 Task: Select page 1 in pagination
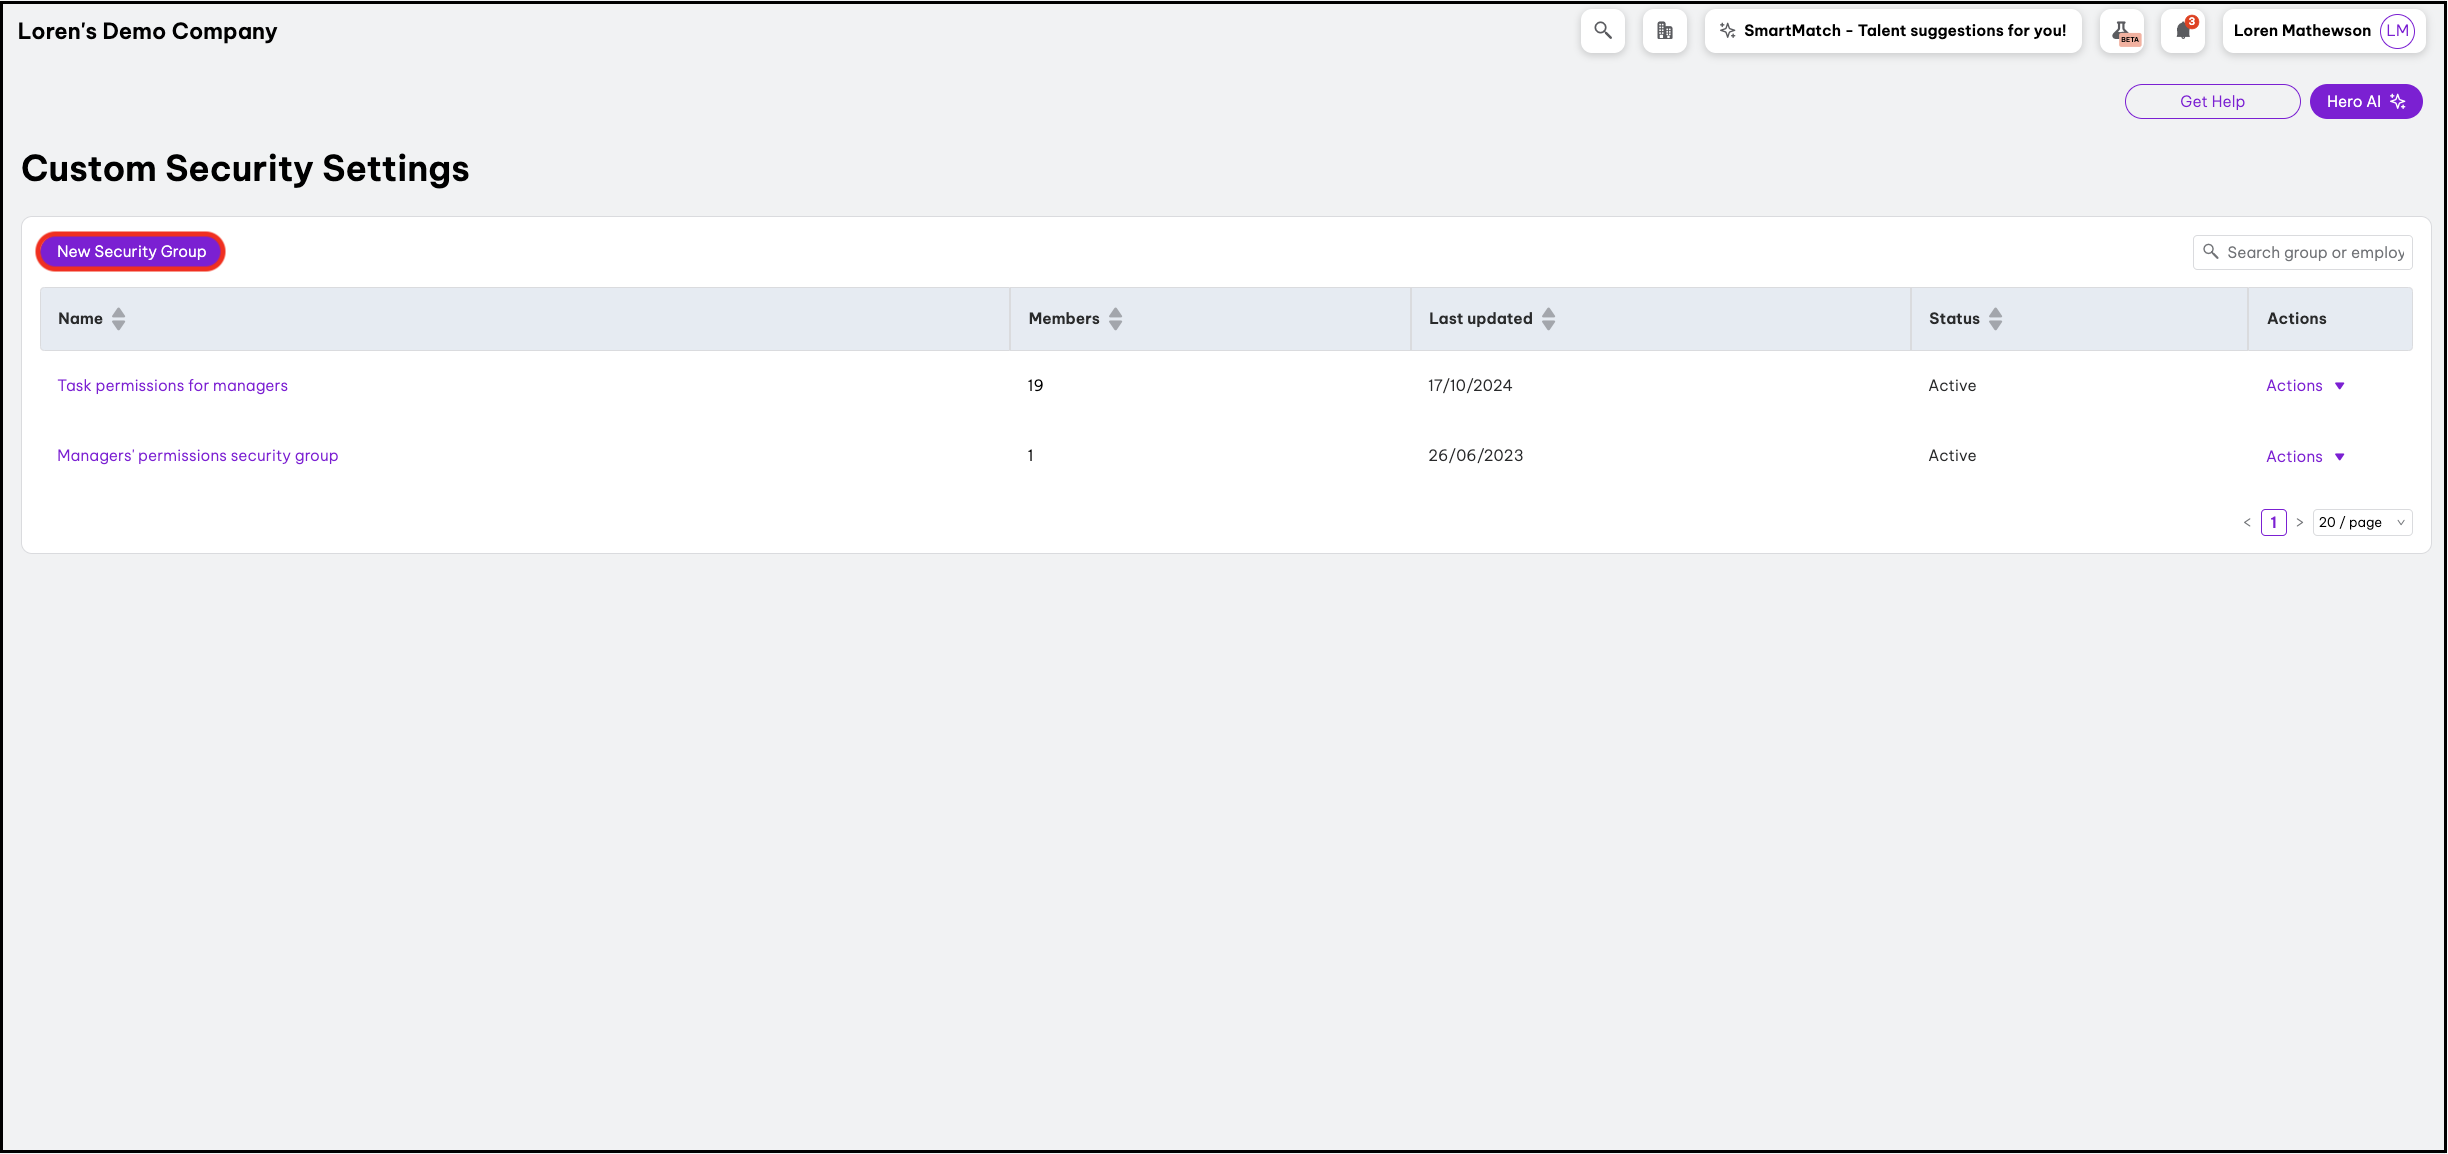(2273, 523)
